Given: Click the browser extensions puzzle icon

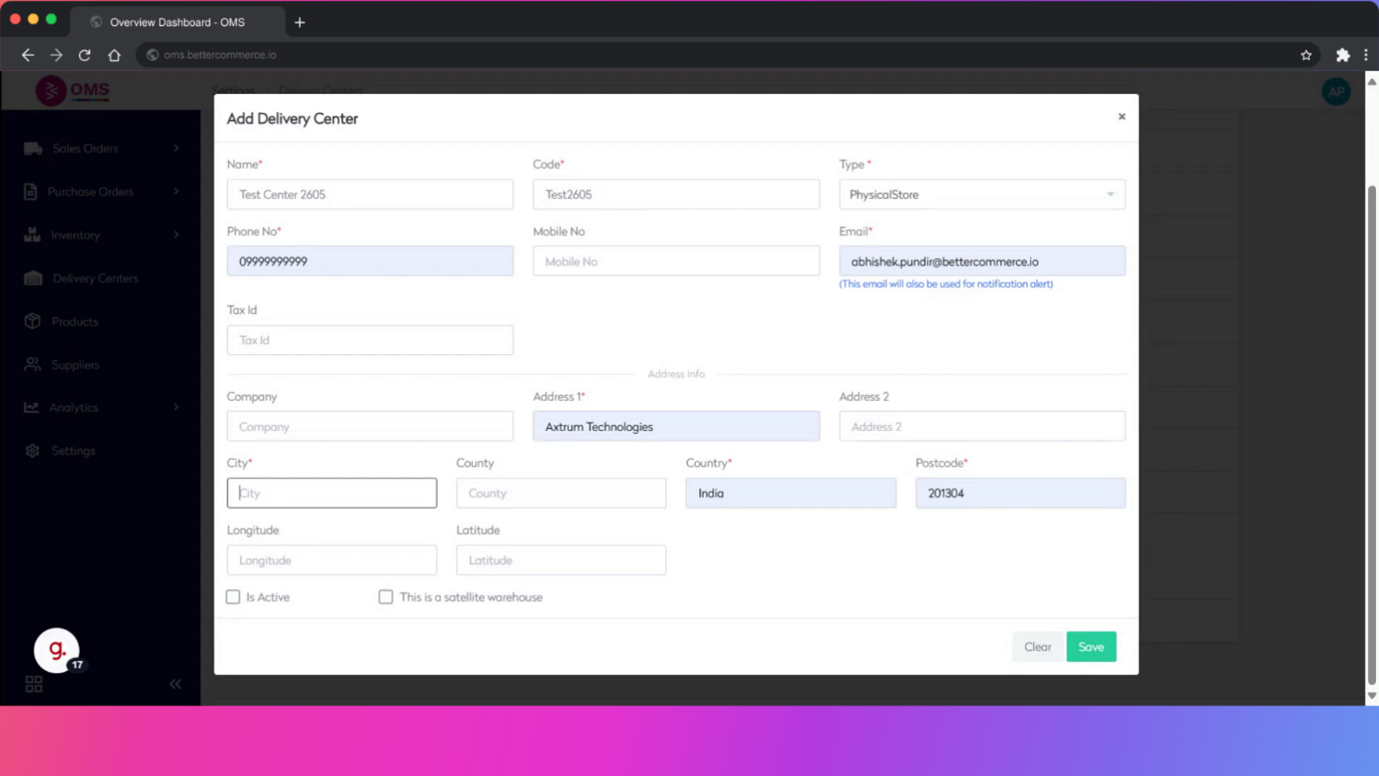Looking at the screenshot, I should [x=1342, y=55].
